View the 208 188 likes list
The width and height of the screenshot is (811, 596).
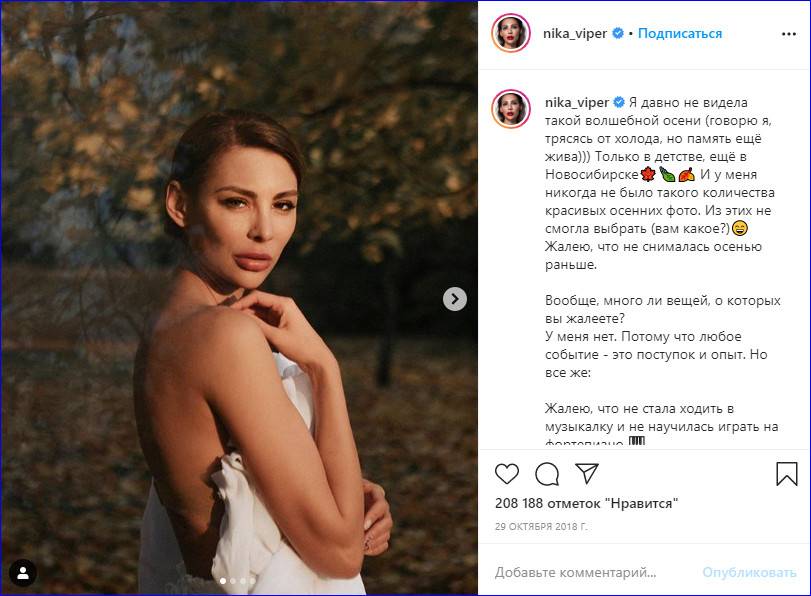click(x=586, y=503)
